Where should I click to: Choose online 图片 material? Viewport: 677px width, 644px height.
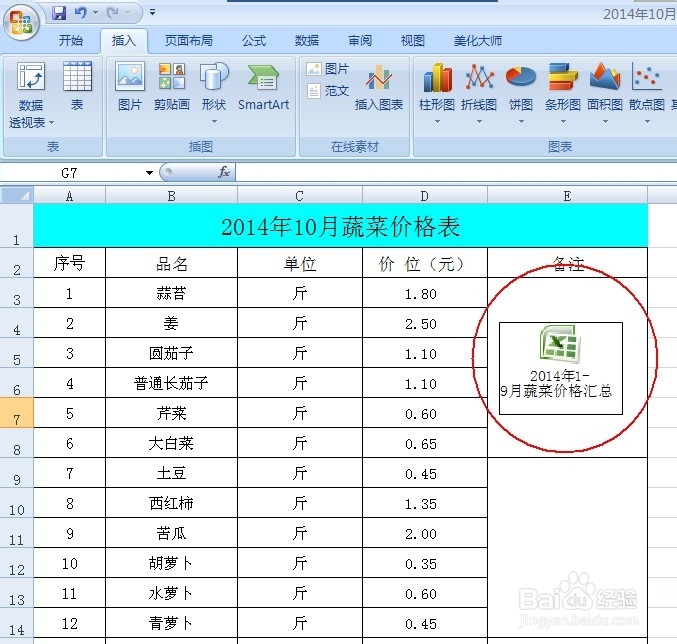point(328,69)
